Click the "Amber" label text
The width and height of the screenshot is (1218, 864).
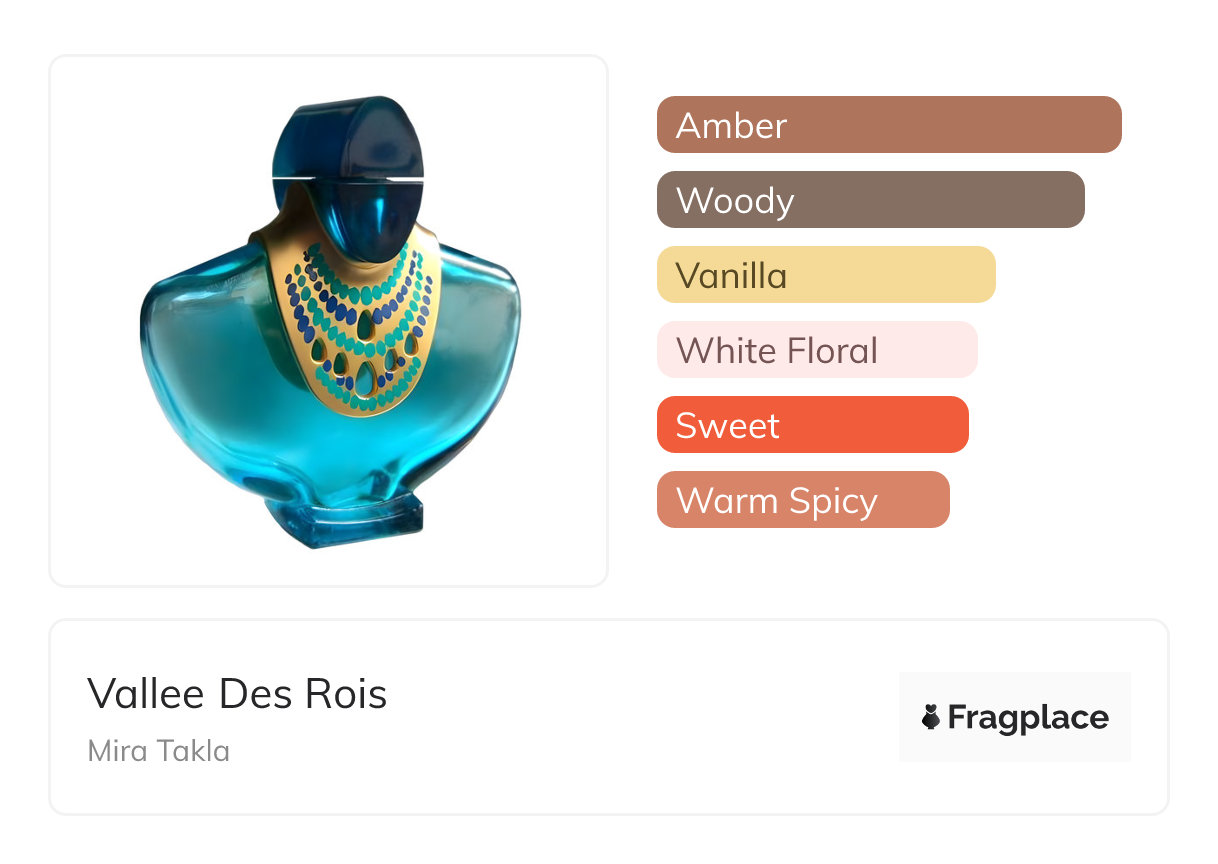pos(731,125)
